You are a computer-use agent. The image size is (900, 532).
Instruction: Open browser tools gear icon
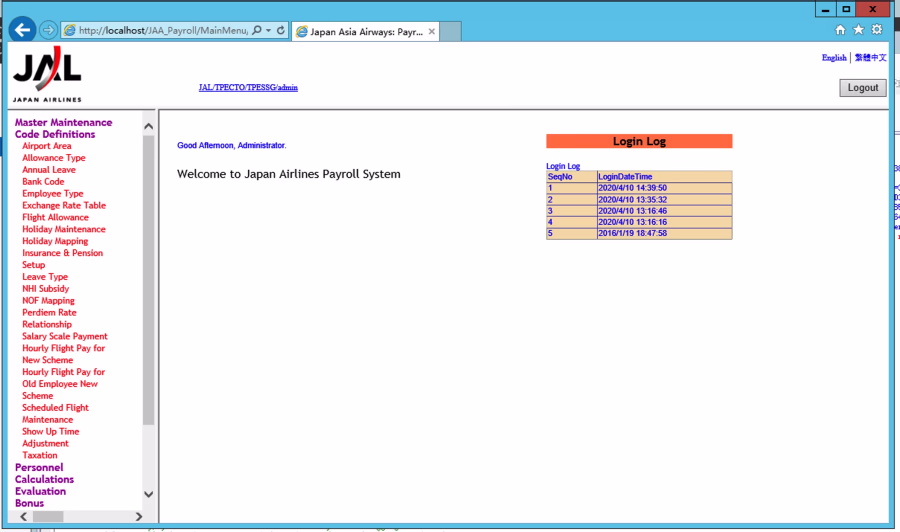click(x=877, y=30)
